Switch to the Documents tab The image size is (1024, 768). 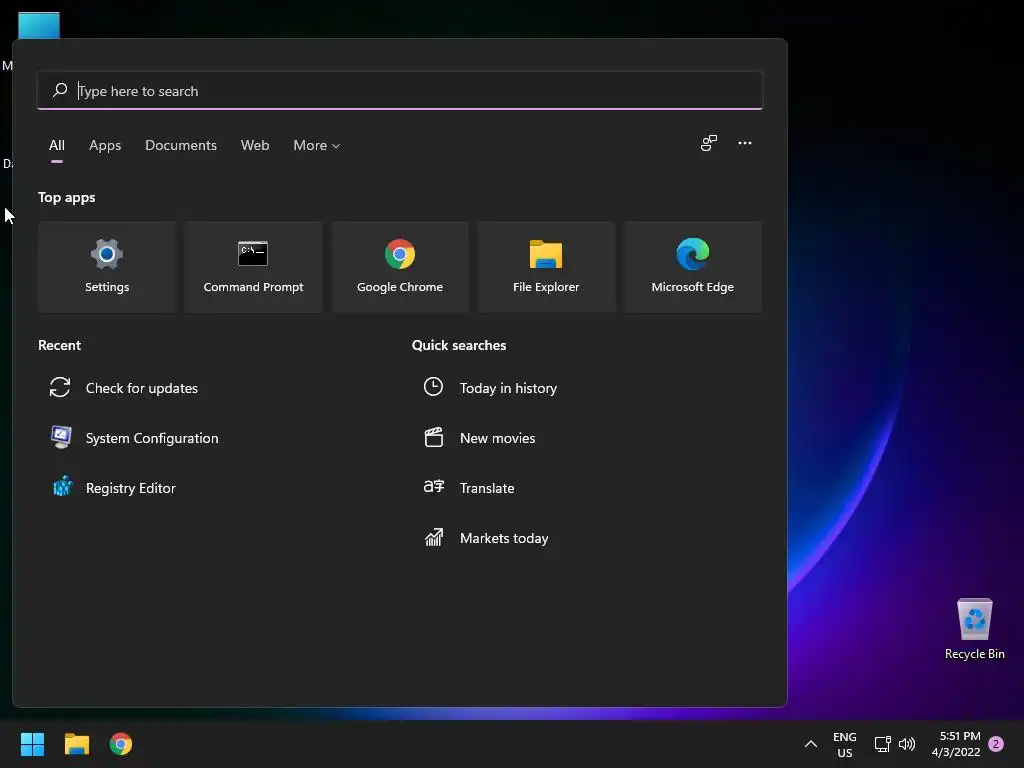pos(181,145)
